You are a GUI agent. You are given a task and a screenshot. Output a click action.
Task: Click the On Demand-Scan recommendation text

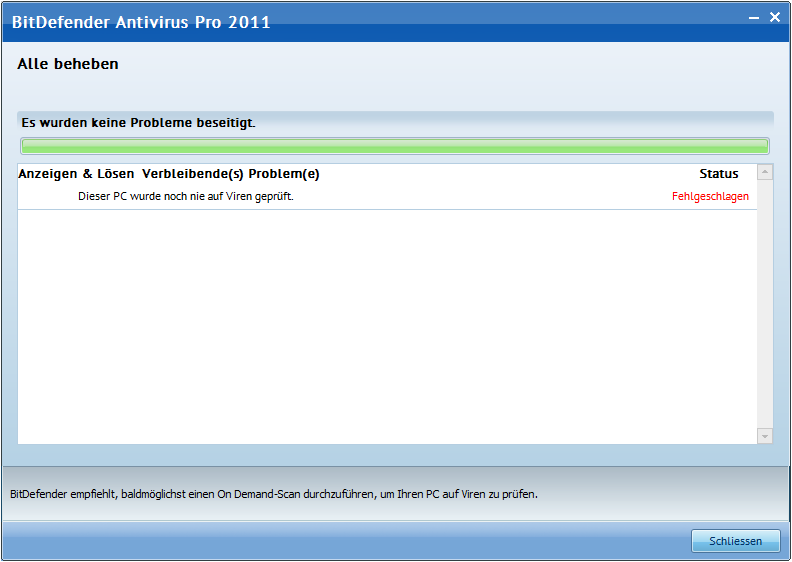click(x=274, y=494)
